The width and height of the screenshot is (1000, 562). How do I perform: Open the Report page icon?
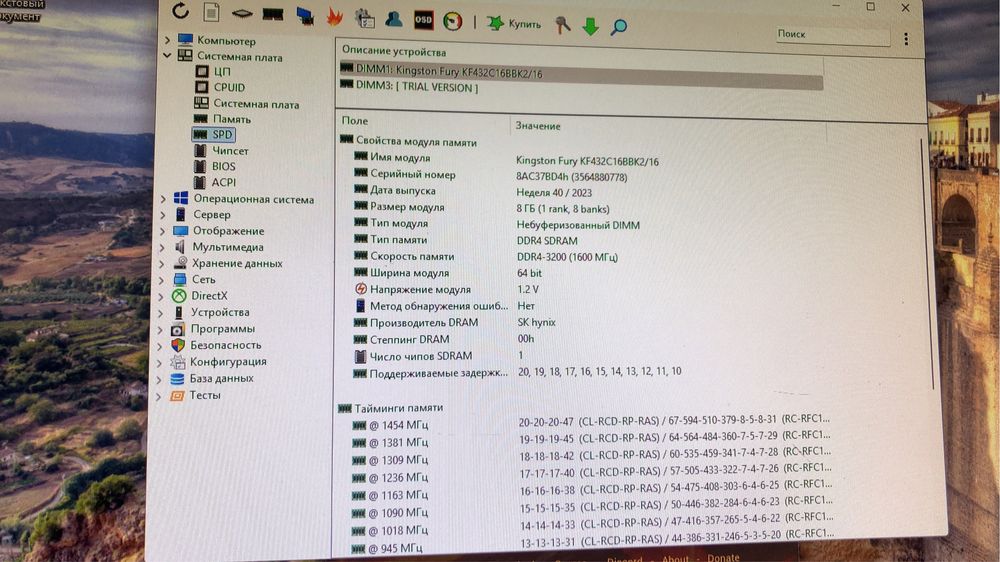[212, 12]
